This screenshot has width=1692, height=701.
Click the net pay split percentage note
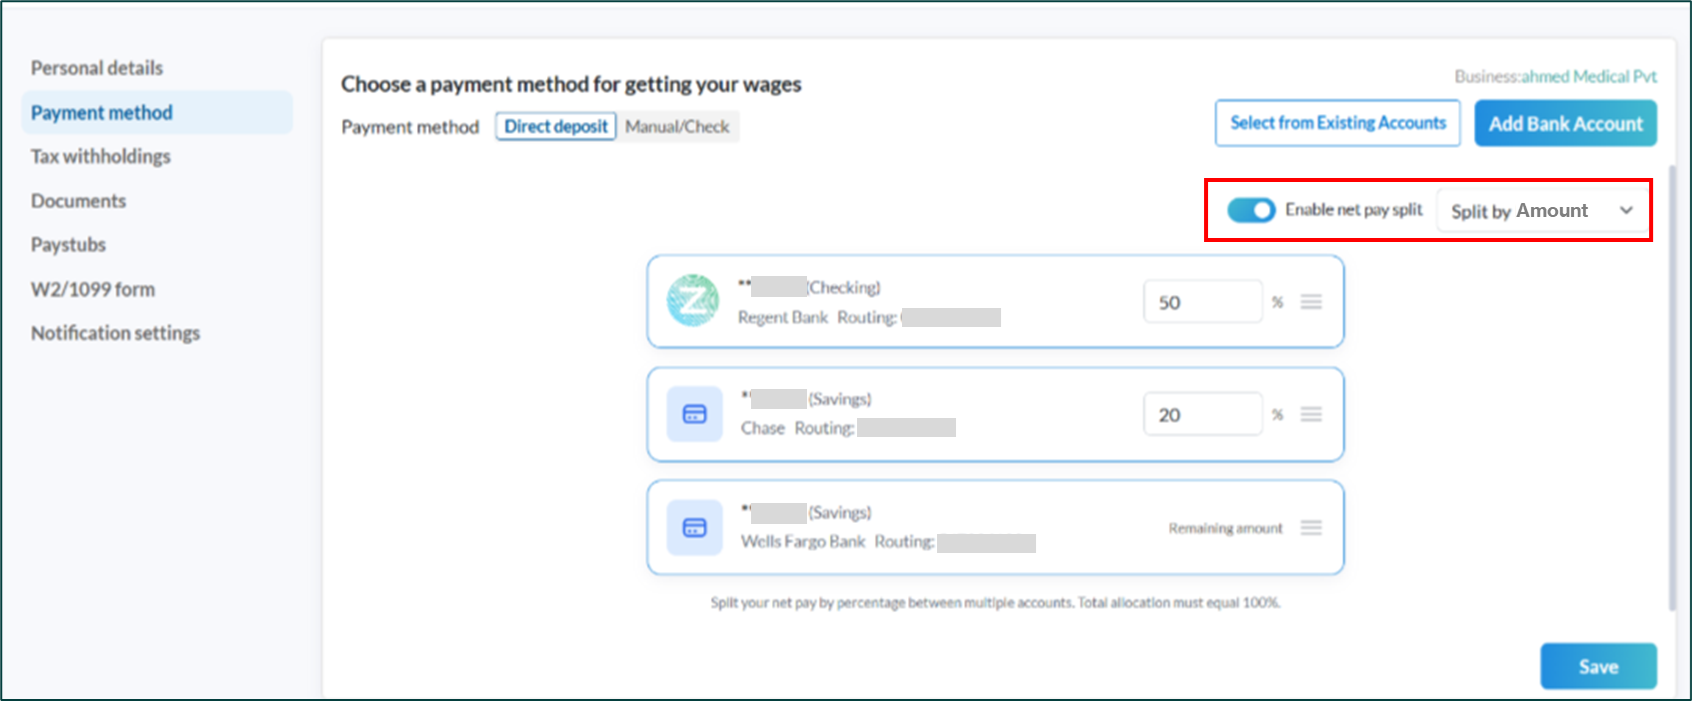point(995,603)
